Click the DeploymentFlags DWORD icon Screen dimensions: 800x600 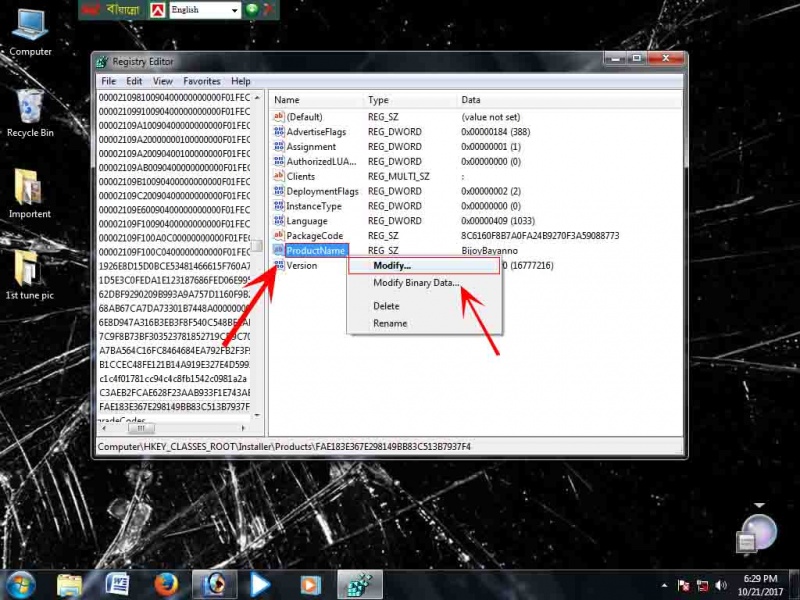[279, 191]
